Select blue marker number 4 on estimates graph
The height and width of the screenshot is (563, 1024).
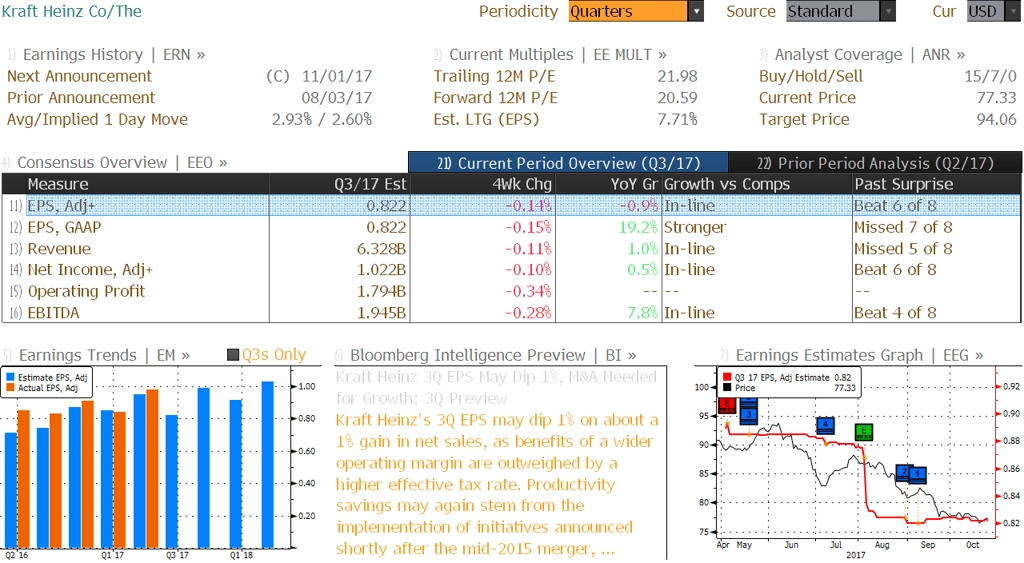(825, 425)
